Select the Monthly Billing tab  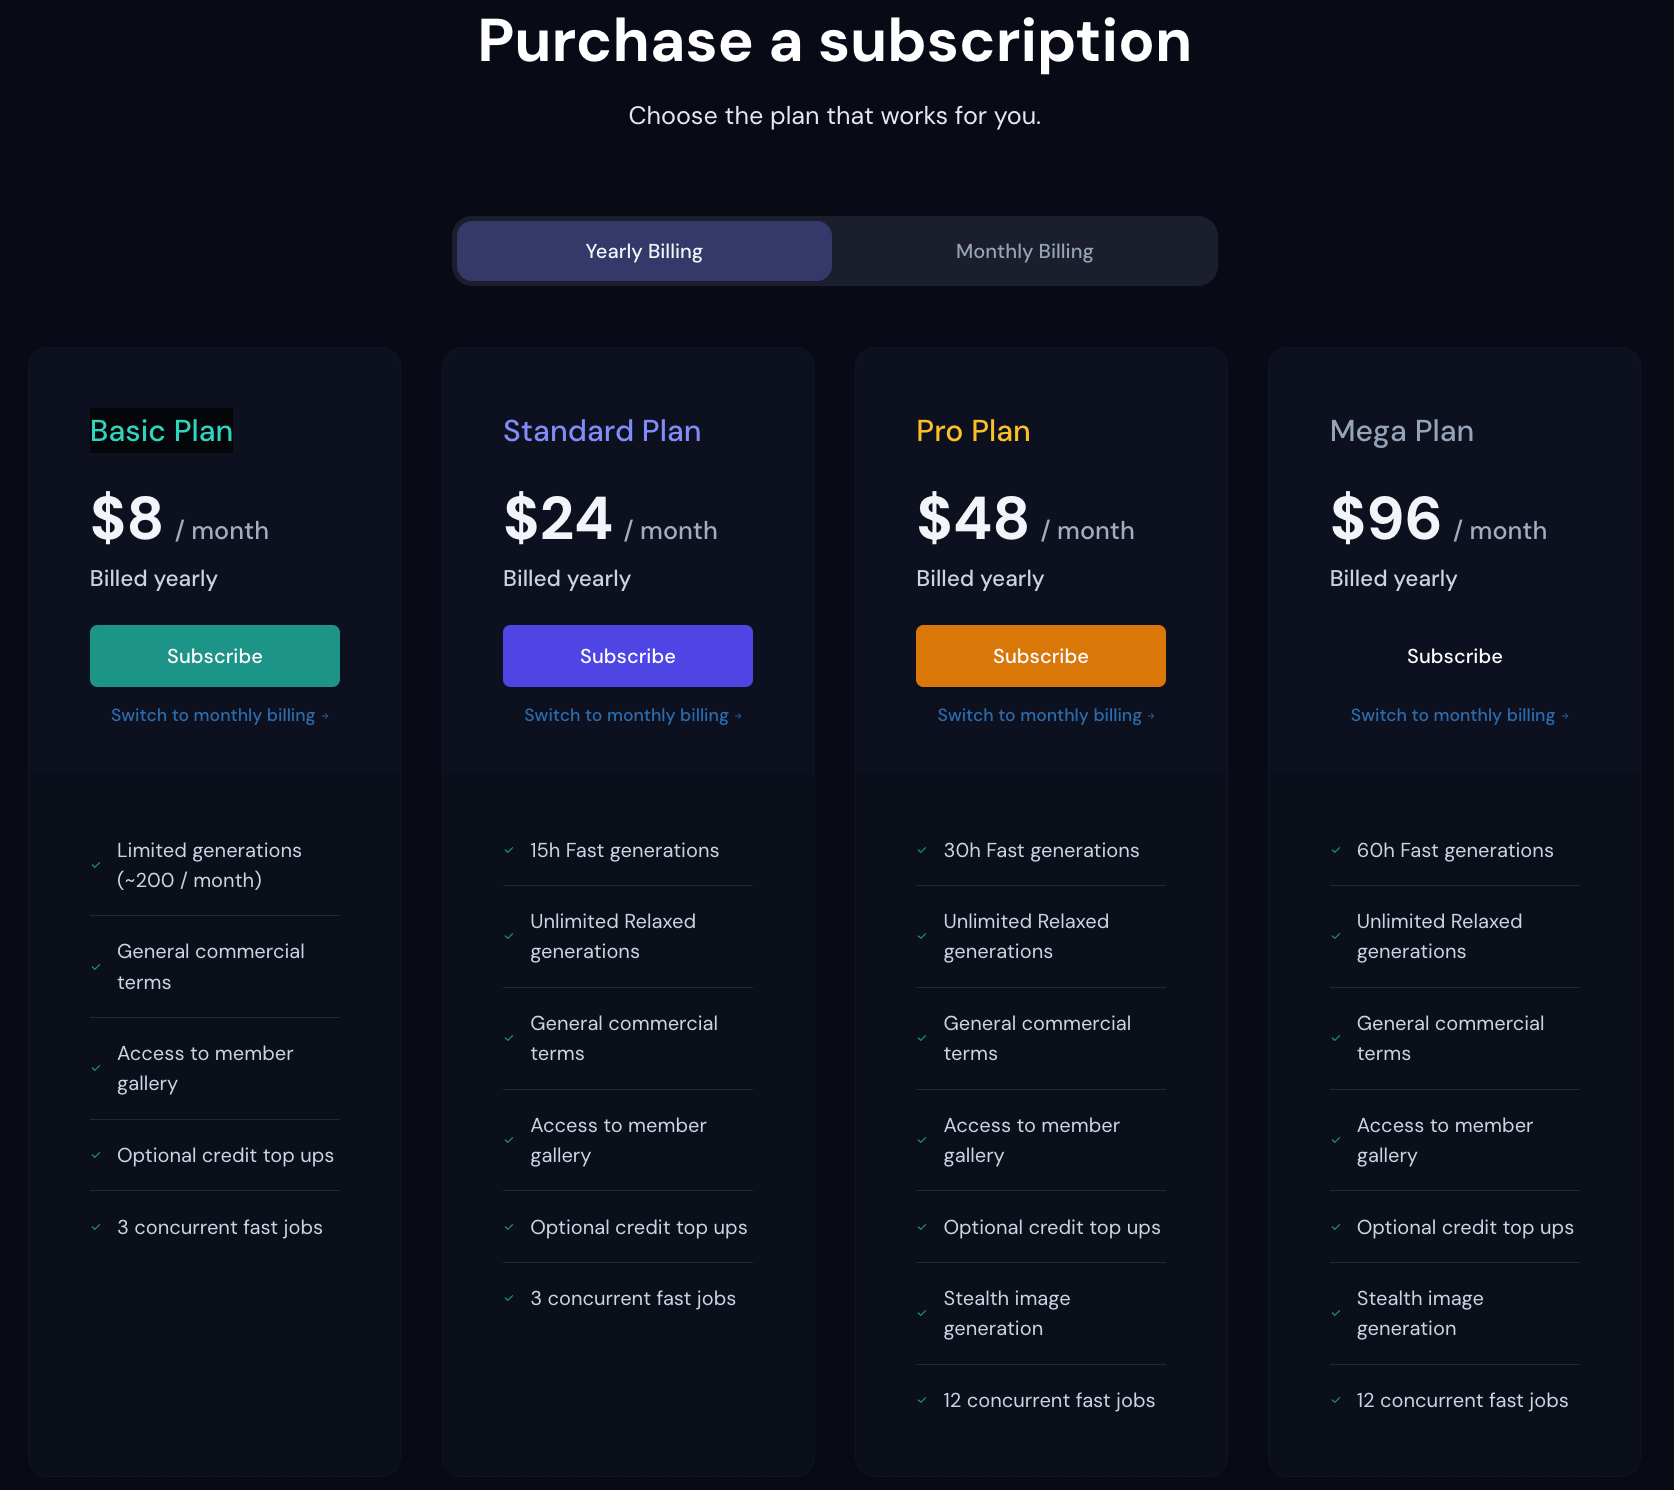[1024, 251]
